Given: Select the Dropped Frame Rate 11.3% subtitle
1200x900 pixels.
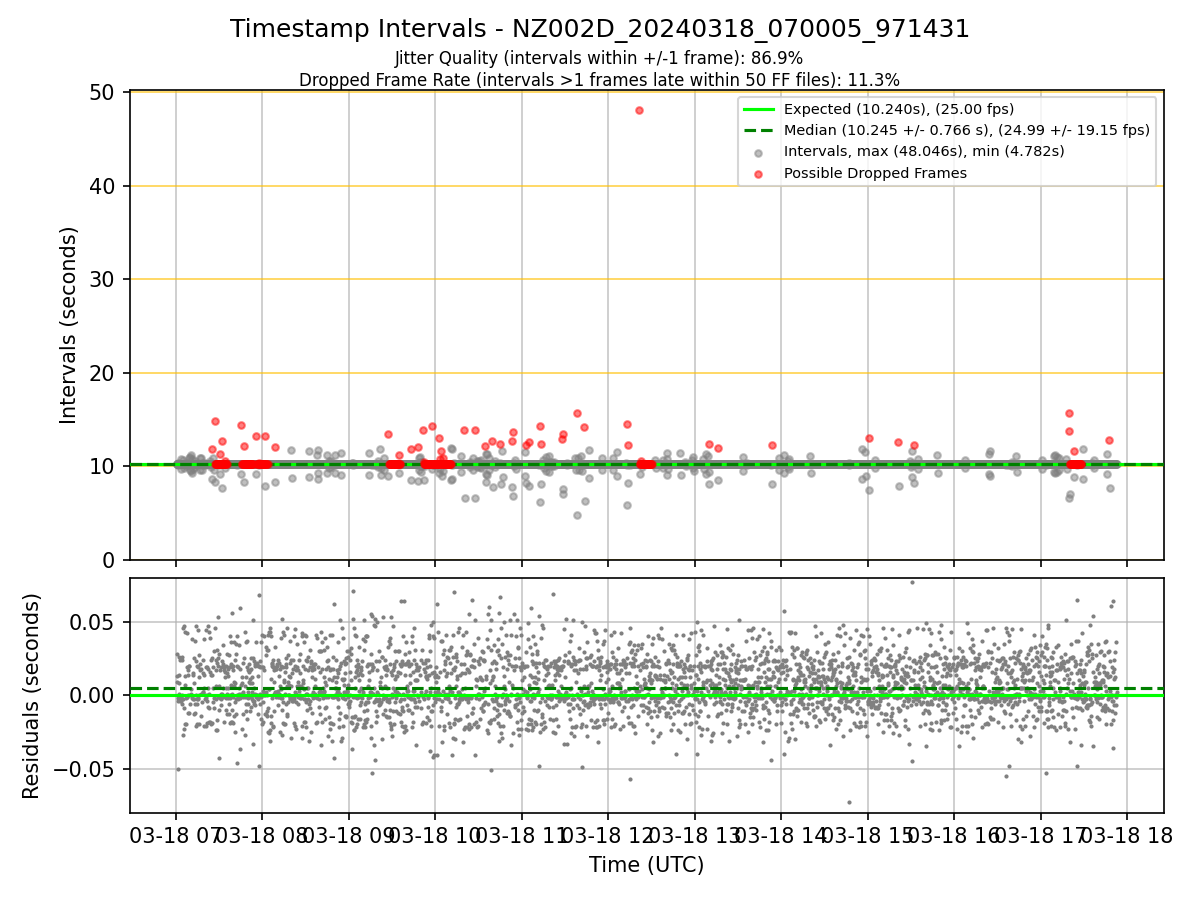Looking at the screenshot, I should (x=599, y=80).
